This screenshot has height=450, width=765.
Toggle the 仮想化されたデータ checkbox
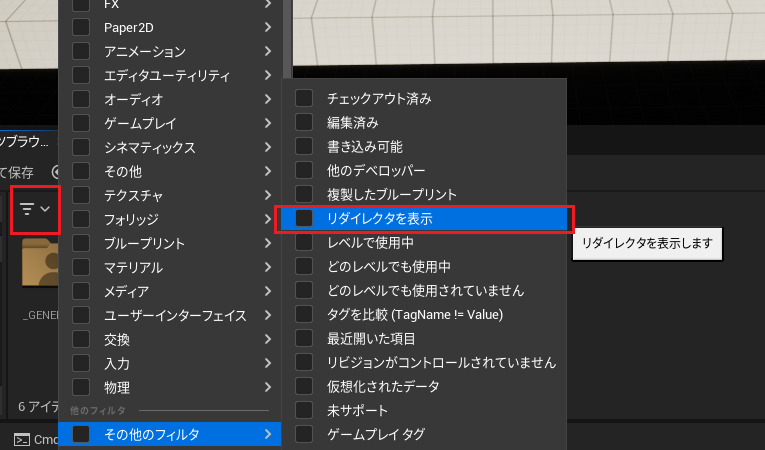304,387
